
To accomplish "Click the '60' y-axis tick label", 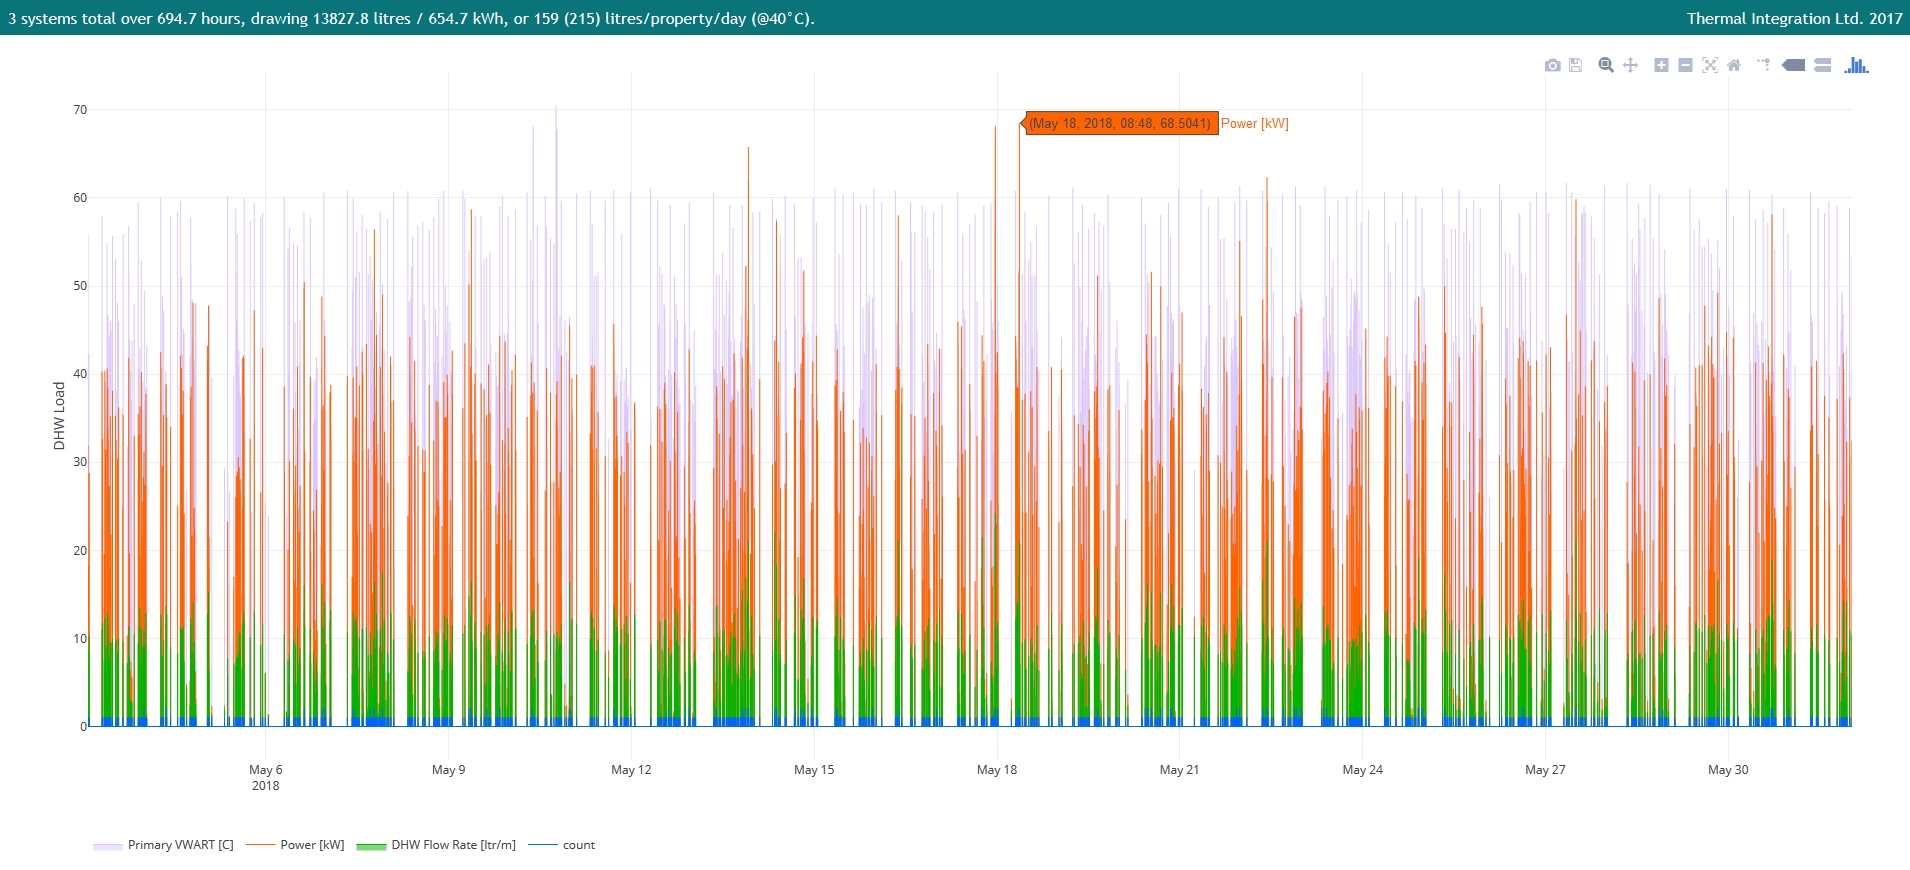I will [x=80, y=198].
